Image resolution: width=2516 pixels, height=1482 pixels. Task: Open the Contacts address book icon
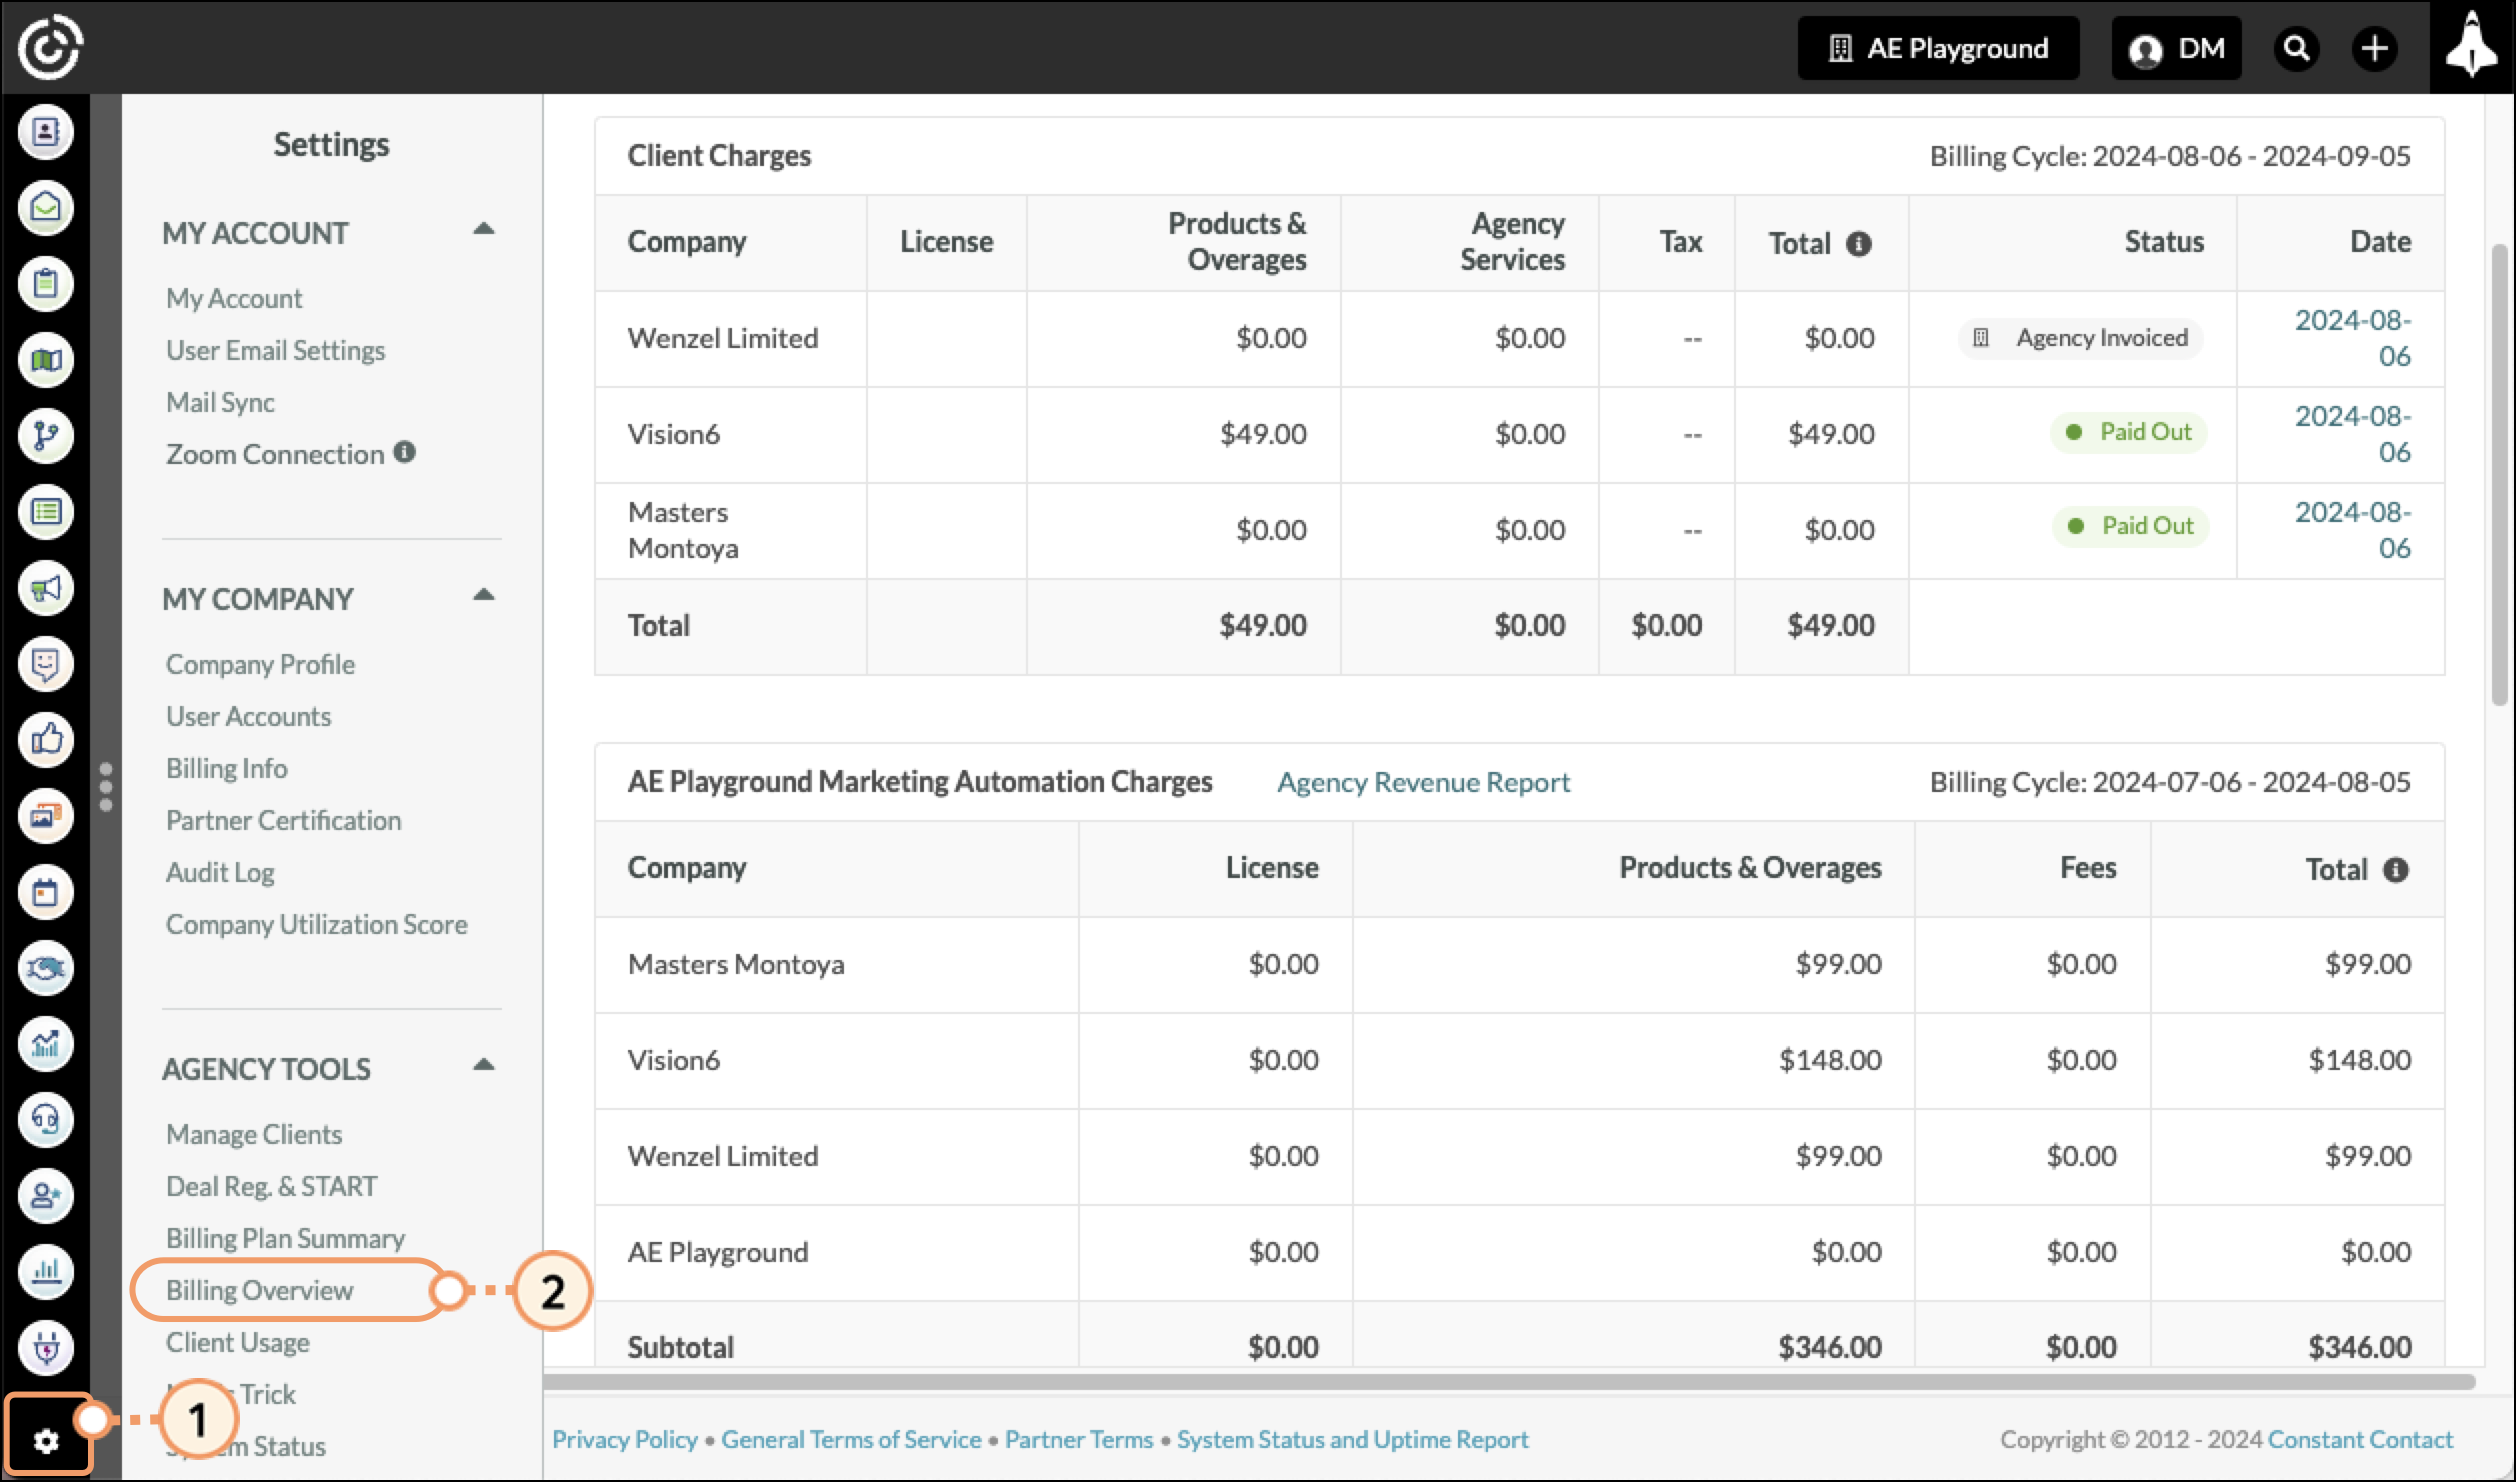[x=46, y=132]
